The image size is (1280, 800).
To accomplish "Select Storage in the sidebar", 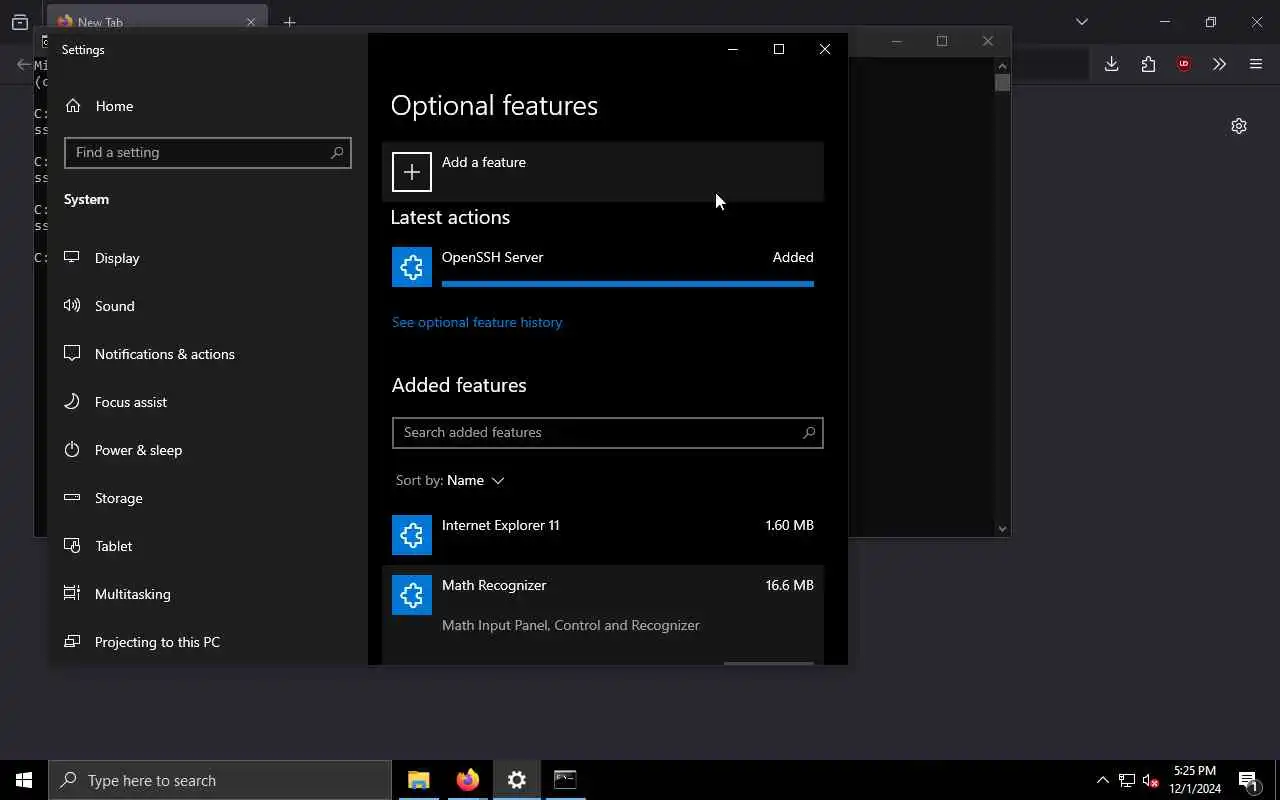I will click(x=207, y=498).
